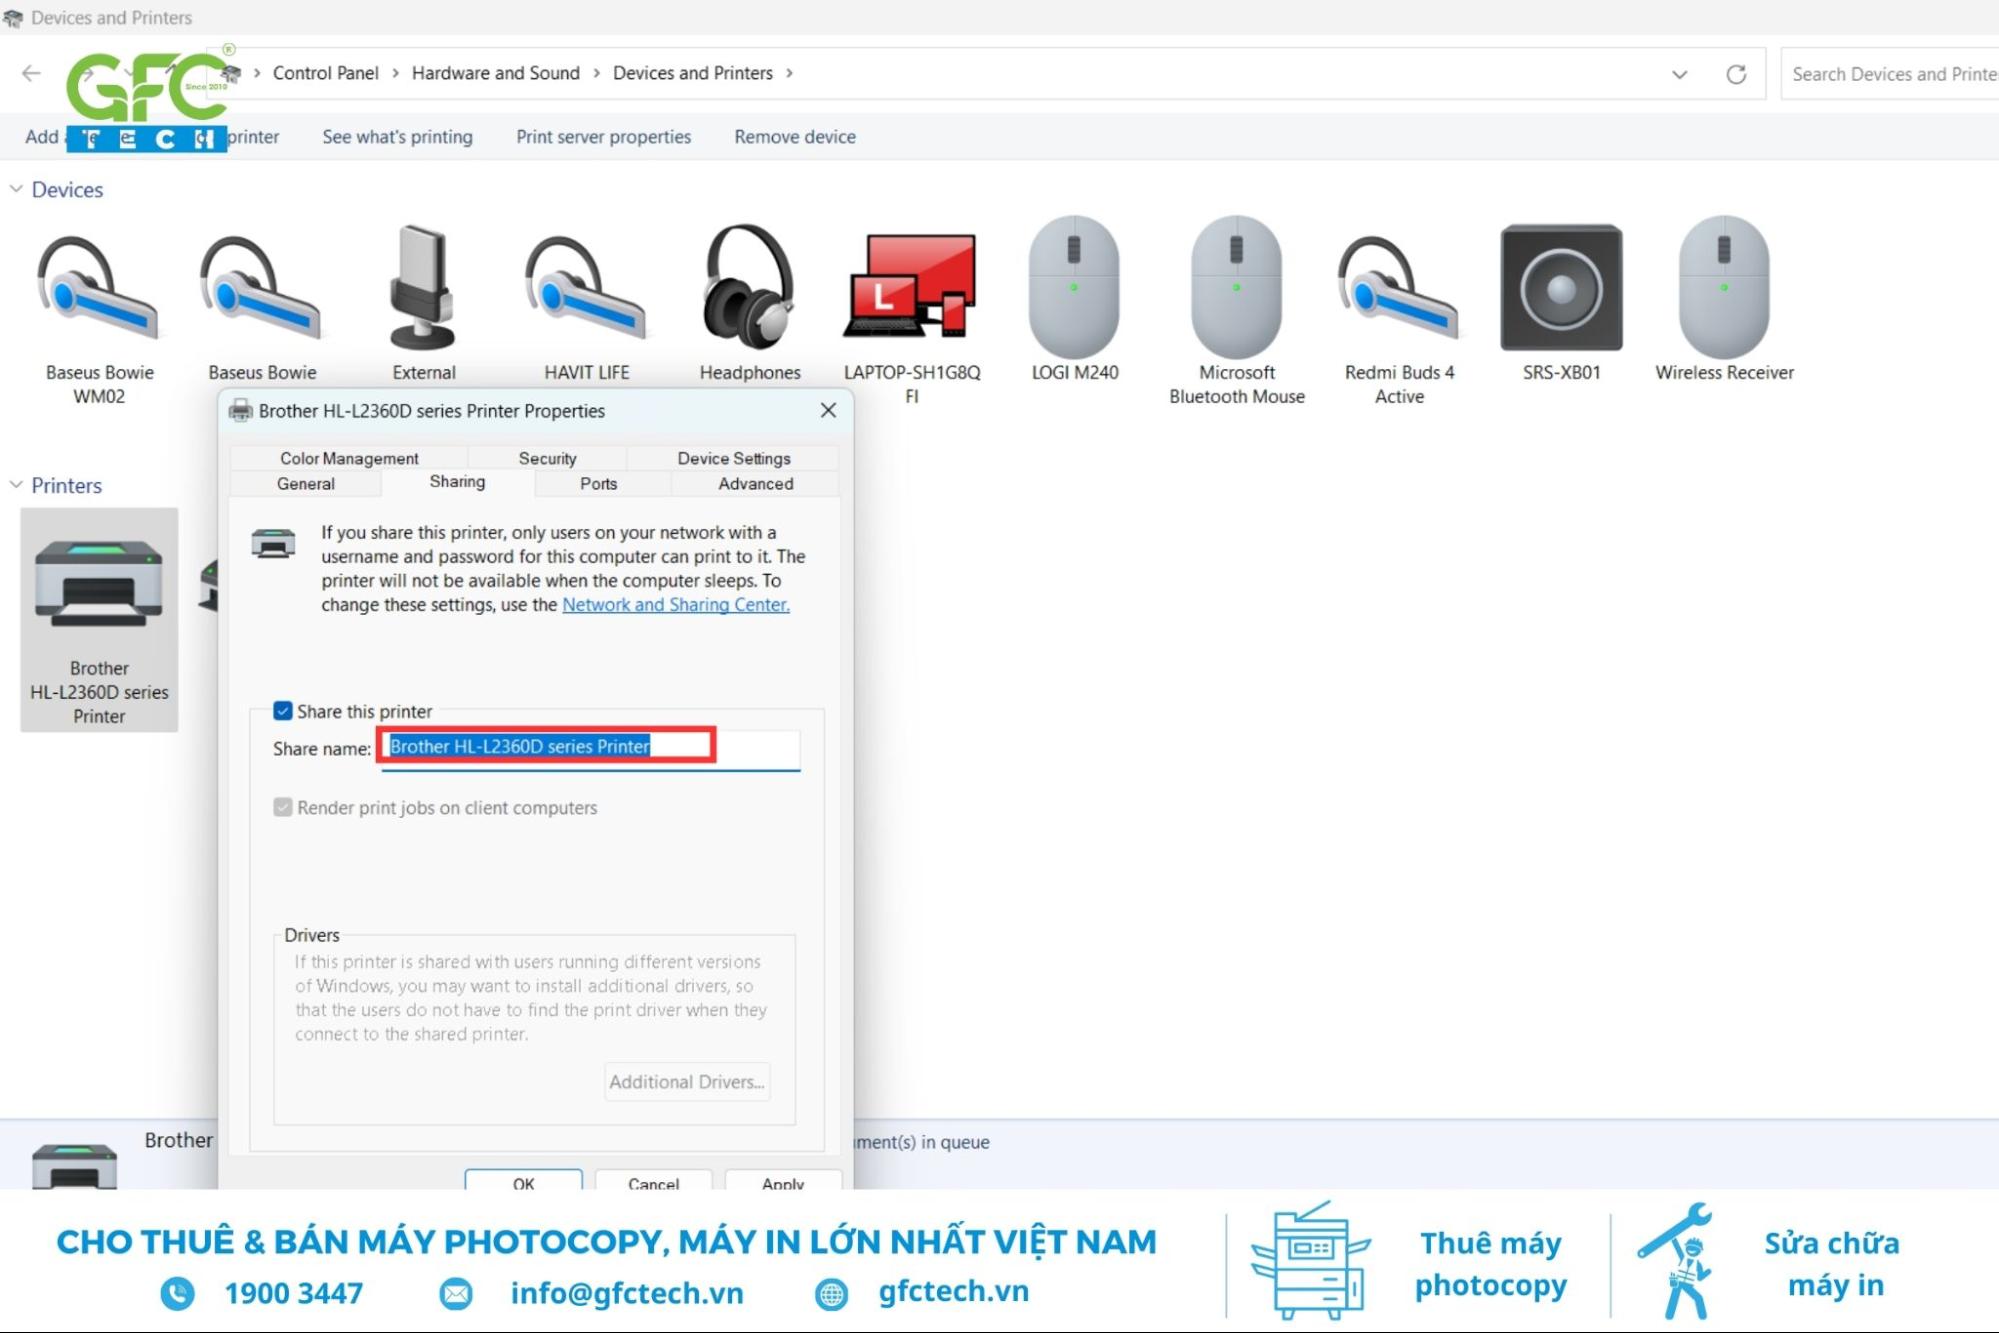Click Print server properties
This screenshot has height=1333, width=1999.
click(x=603, y=137)
